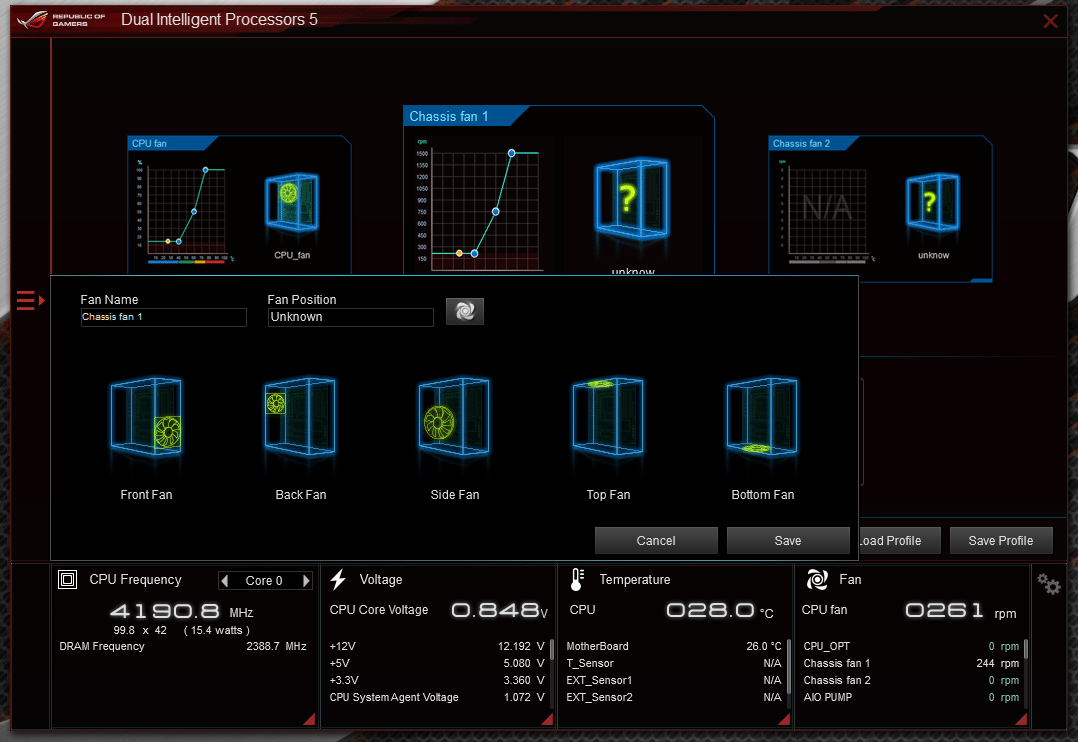The image size is (1078, 742).
Task: Expand the CPU Frequency panel corner
Action: [x=310, y=719]
